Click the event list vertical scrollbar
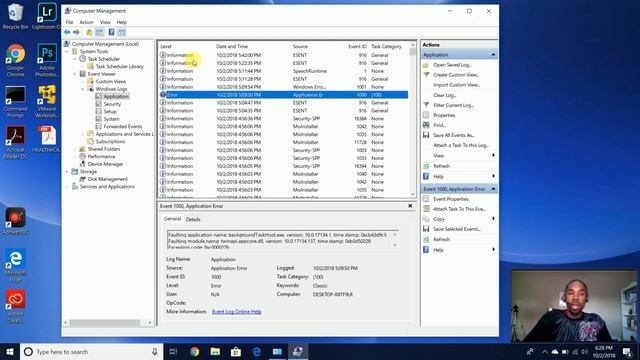 413,119
